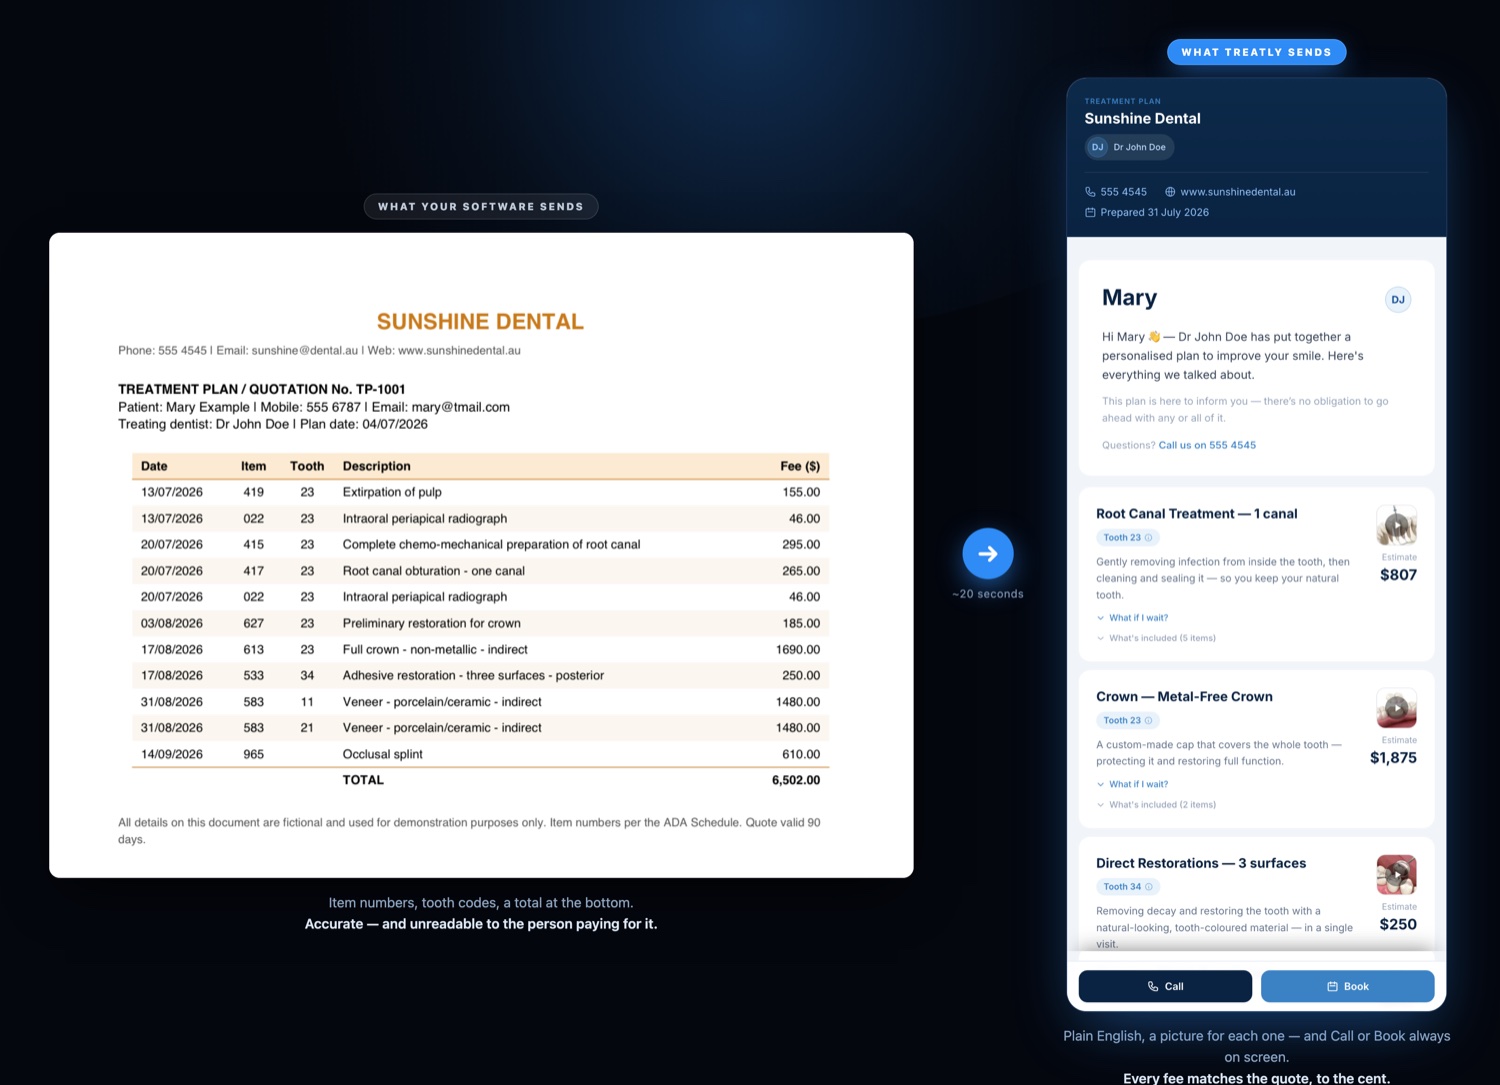Click 'TREATMENT PLAN / QUOTATION No. TP-1001'
This screenshot has width=1500, height=1085.
click(x=262, y=389)
